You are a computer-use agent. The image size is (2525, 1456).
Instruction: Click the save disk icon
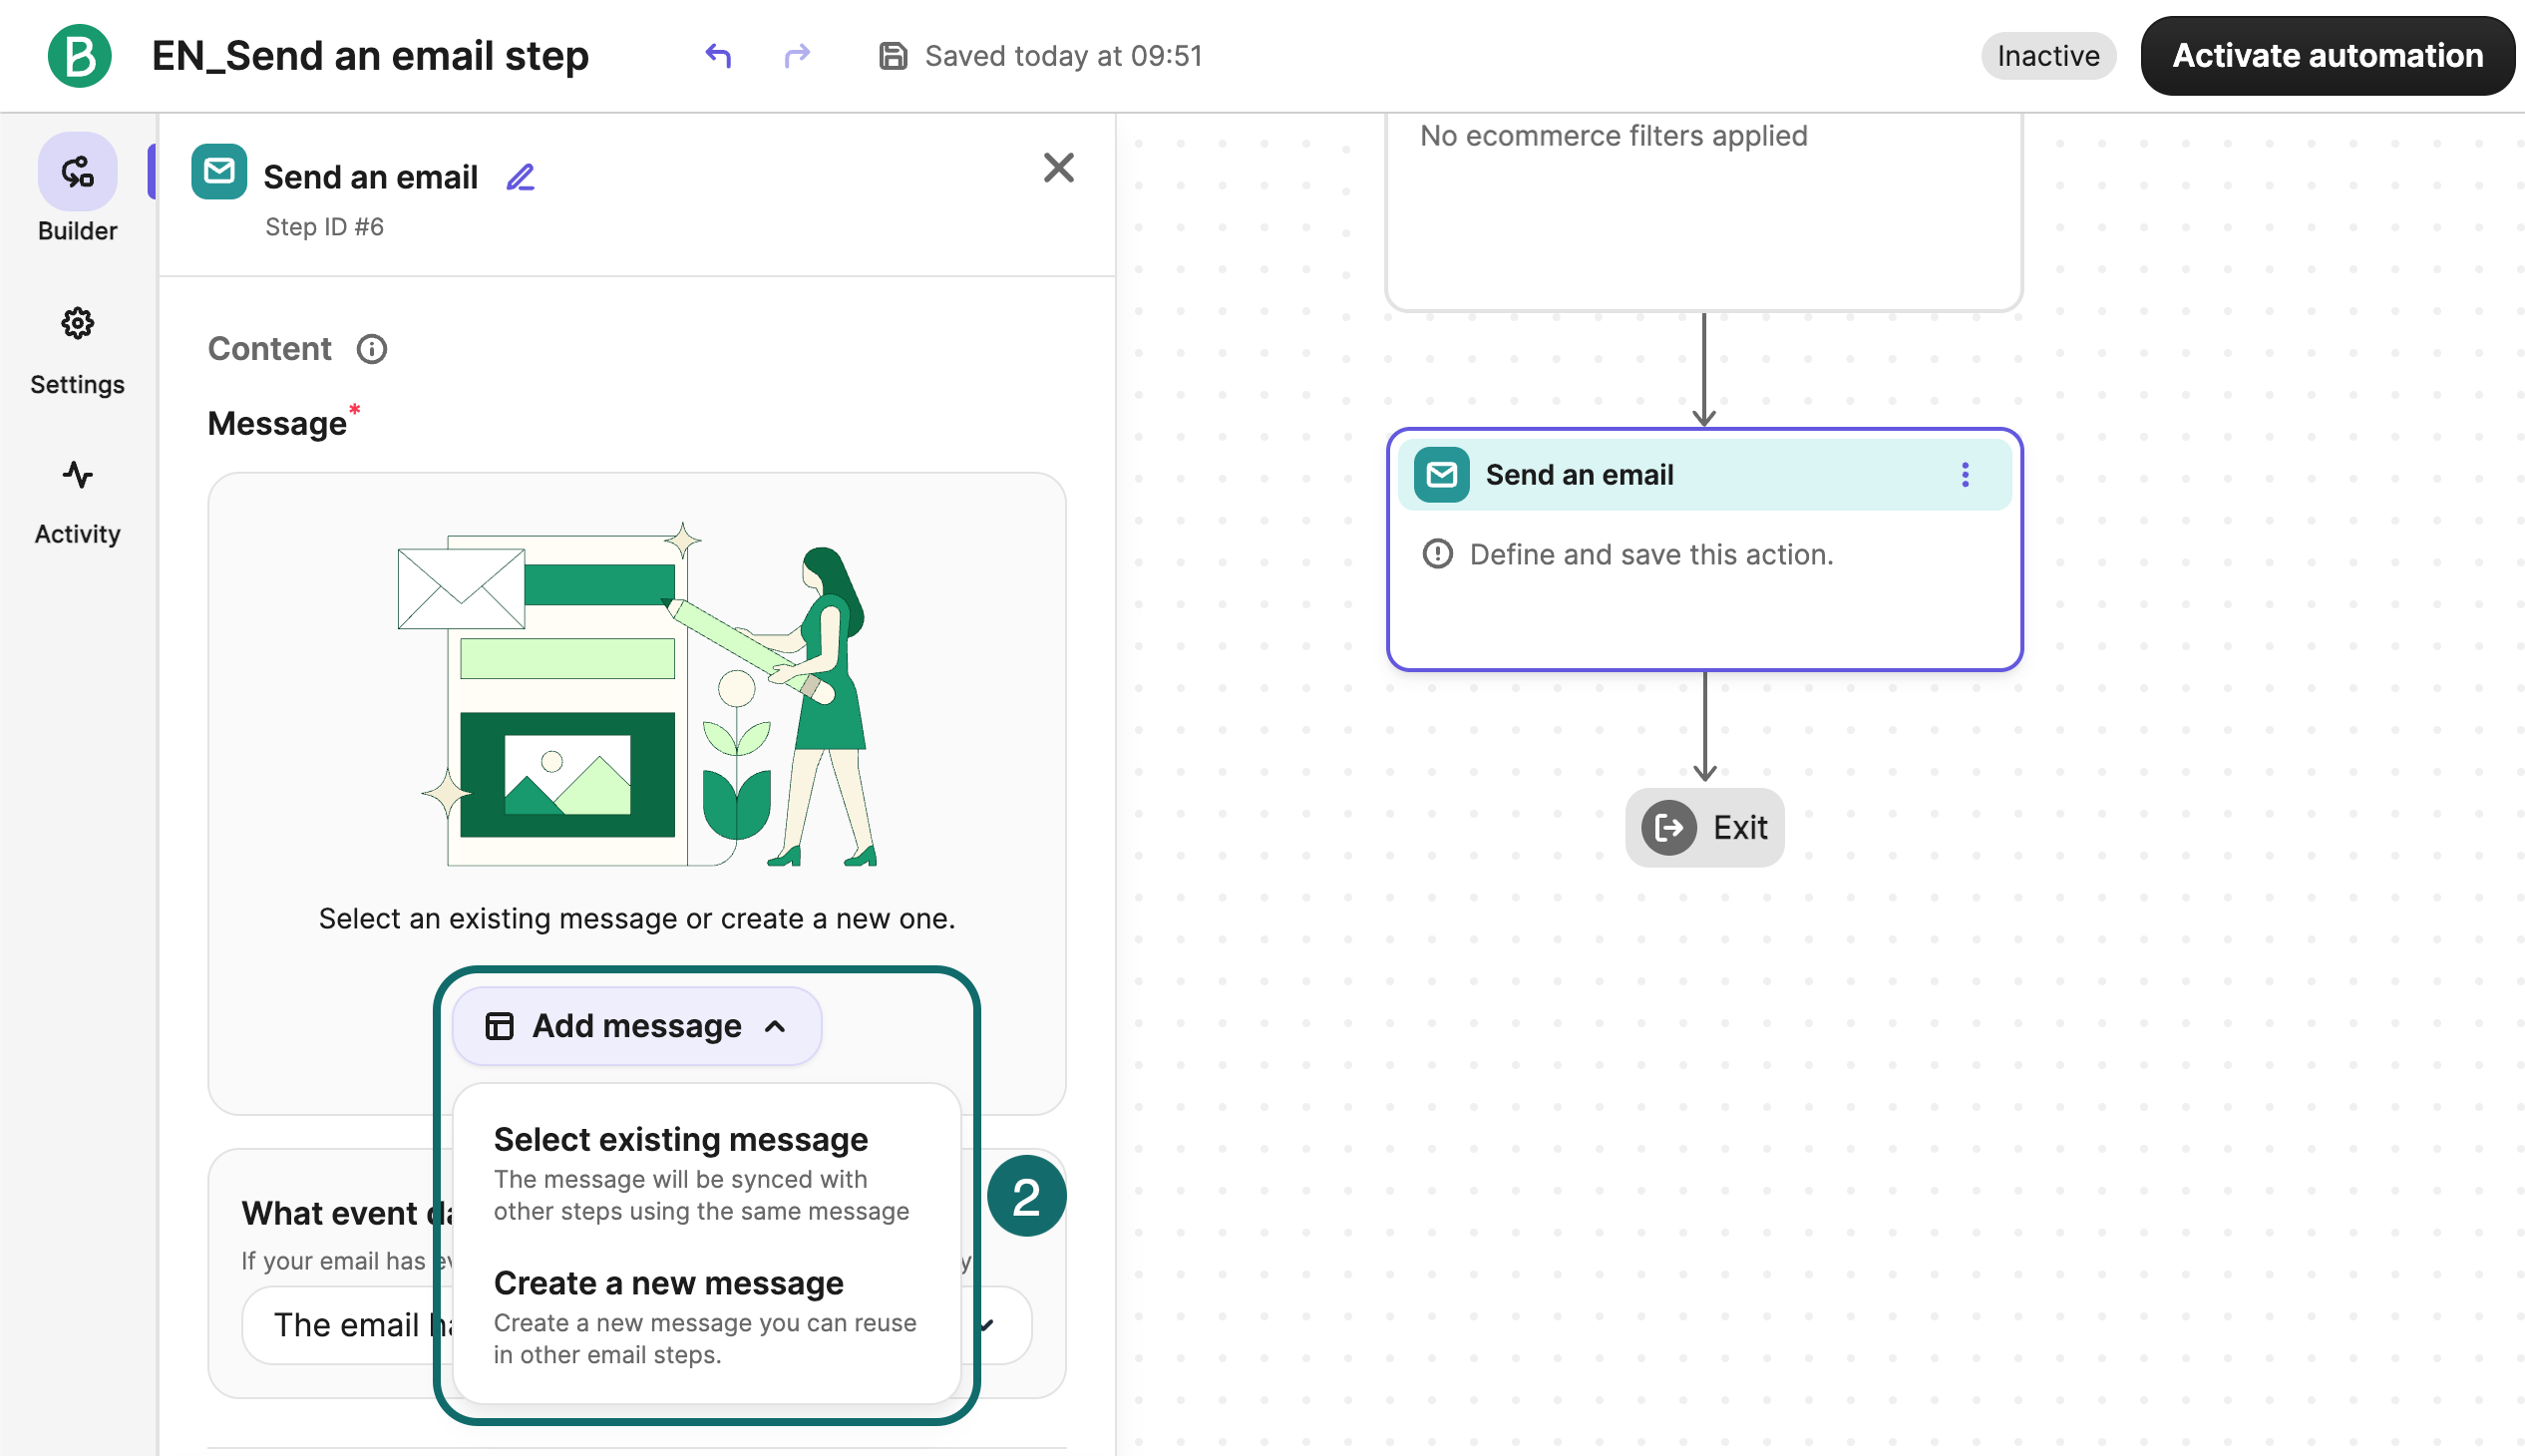point(892,56)
